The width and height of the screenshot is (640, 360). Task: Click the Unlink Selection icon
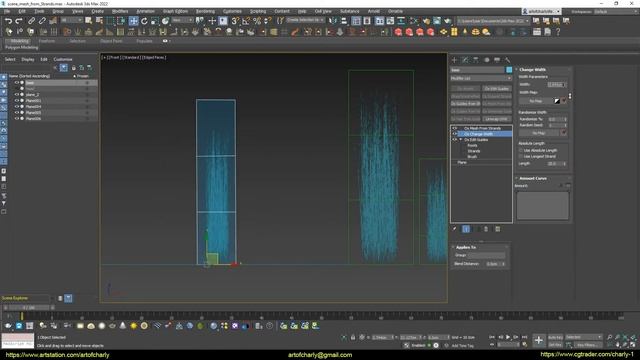click(42, 21)
